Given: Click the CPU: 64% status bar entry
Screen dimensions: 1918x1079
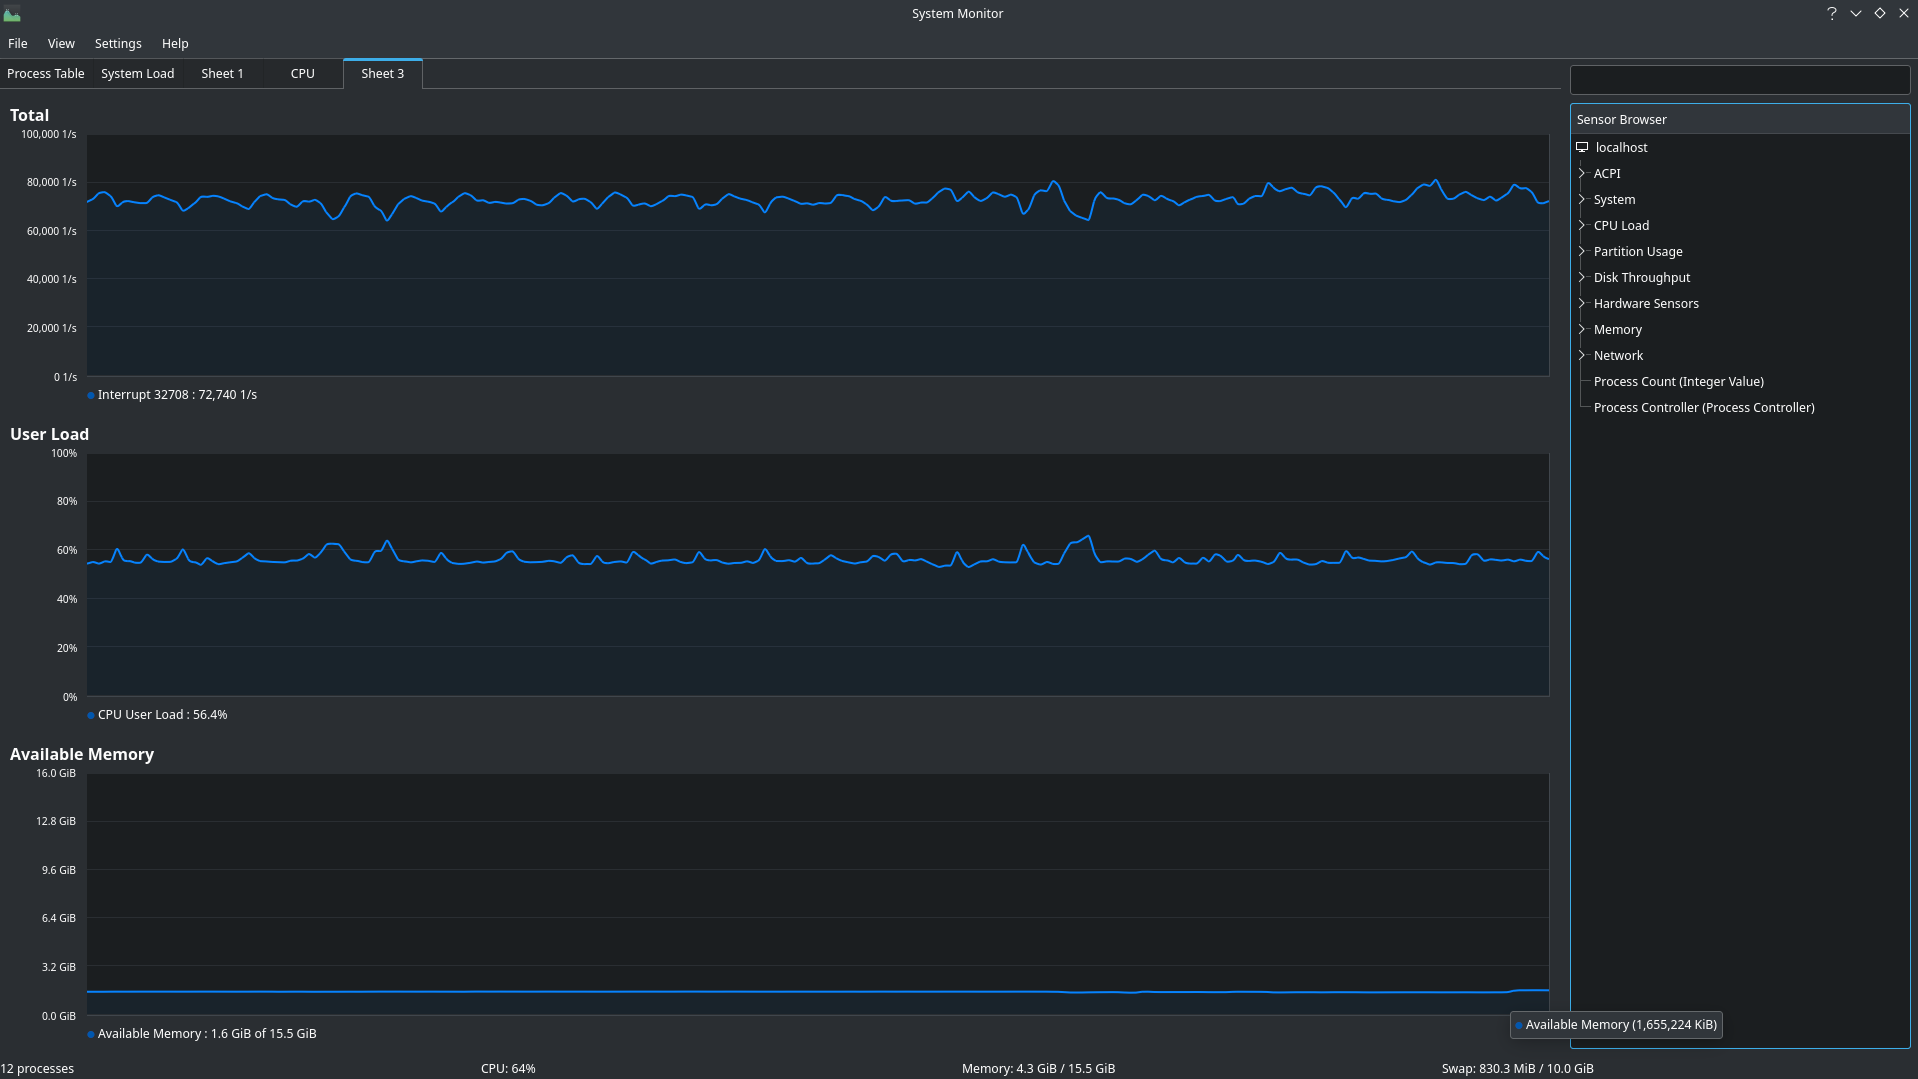Looking at the screenshot, I should (508, 1069).
